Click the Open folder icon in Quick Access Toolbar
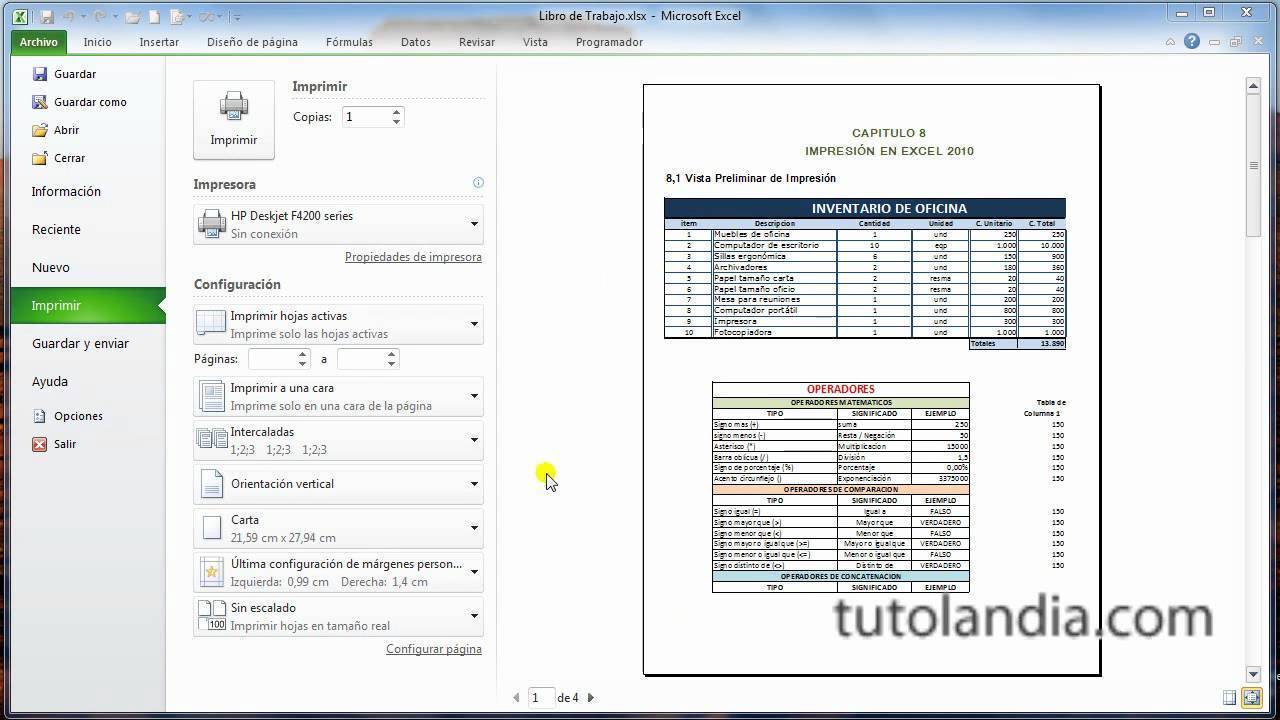The width and height of the screenshot is (1280, 720). (x=132, y=16)
